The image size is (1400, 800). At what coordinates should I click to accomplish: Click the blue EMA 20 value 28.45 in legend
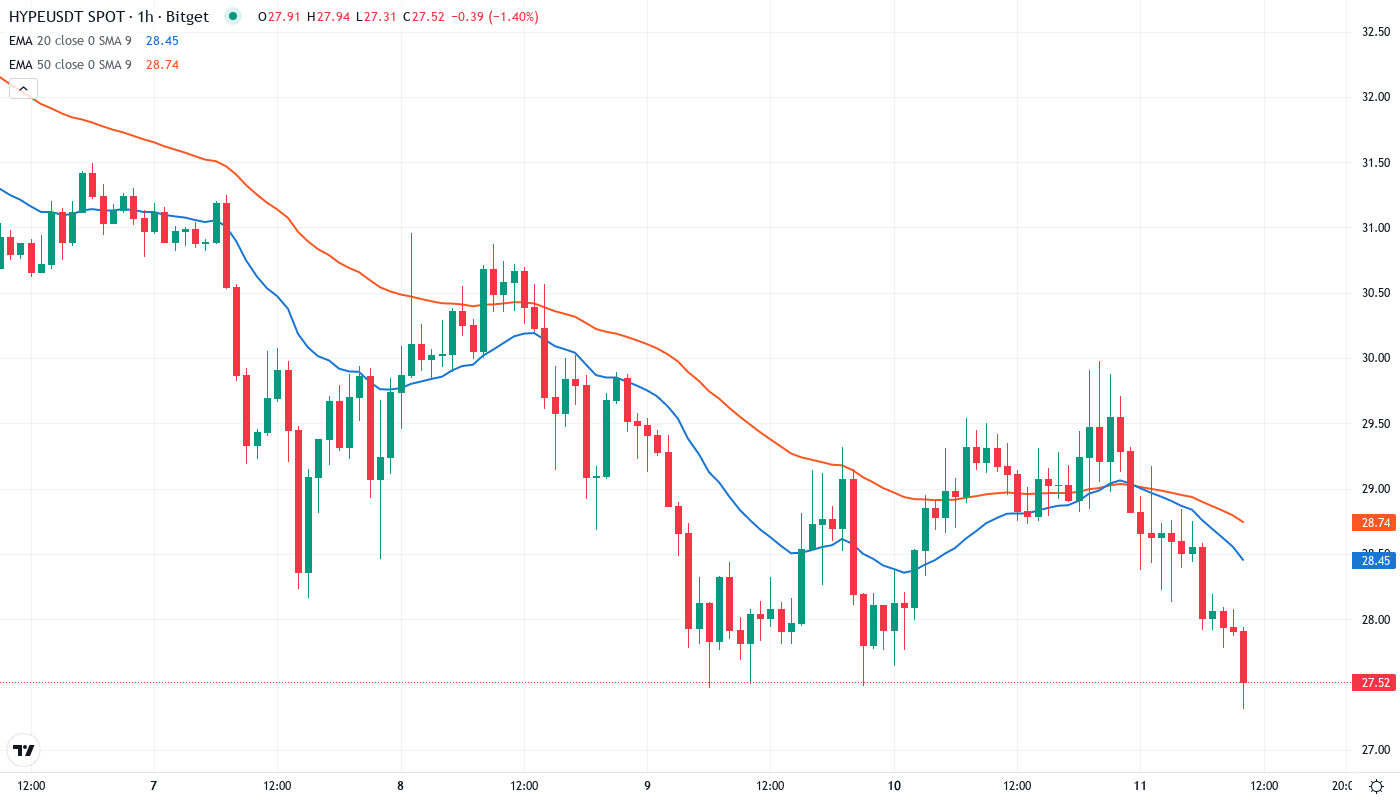(162, 40)
